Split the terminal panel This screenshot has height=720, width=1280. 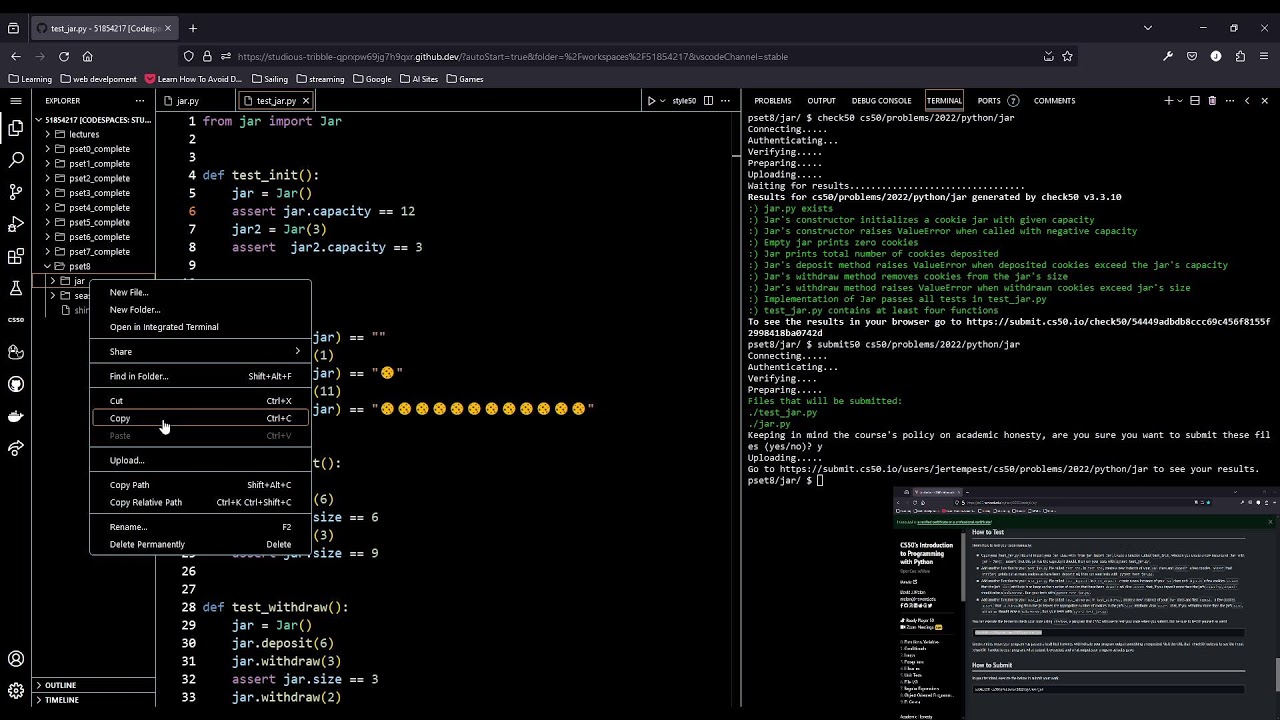(x=1194, y=101)
